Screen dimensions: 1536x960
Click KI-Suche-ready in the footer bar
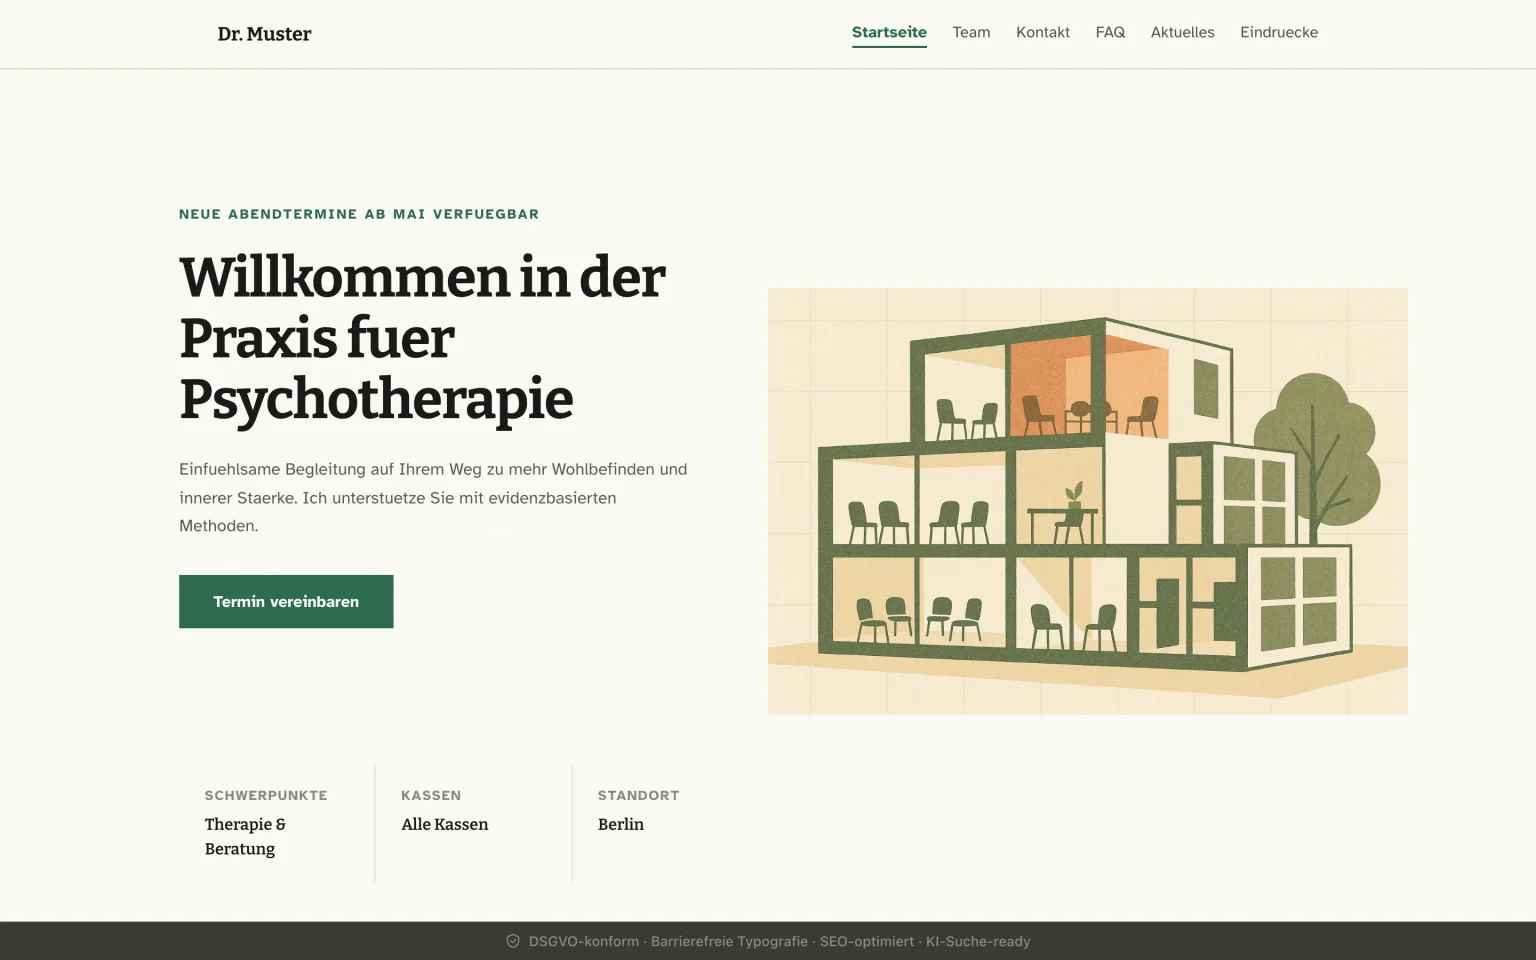(977, 941)
